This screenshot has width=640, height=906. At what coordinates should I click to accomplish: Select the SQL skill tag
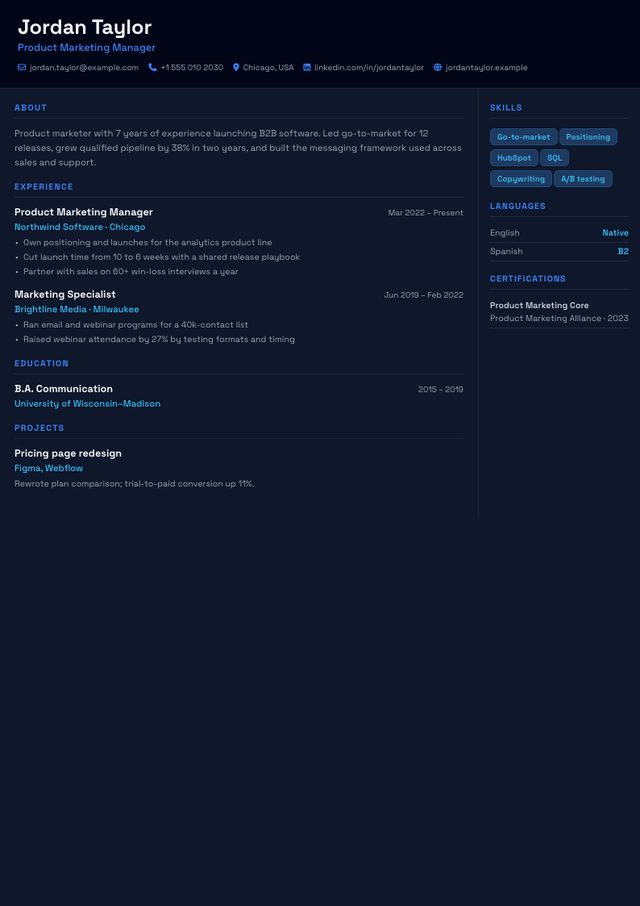click(555, 158)
